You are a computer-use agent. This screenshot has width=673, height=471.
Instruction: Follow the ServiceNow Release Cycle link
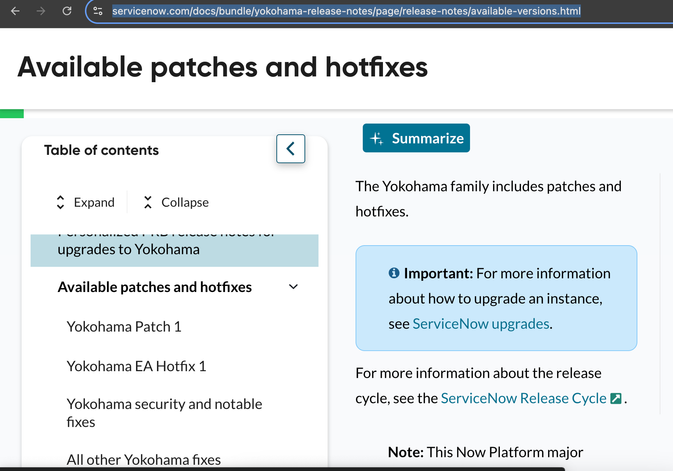pyautogui.click(x=524, y=398)
